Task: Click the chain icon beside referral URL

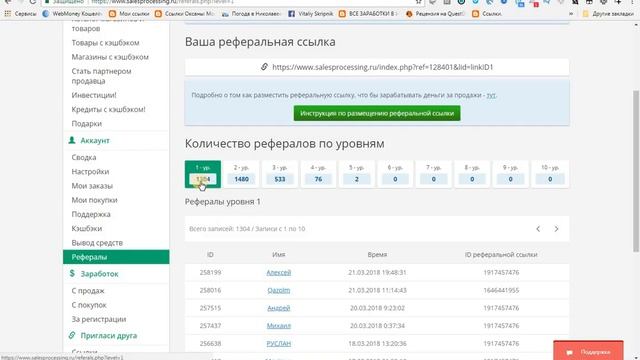Action: (264, 67)
